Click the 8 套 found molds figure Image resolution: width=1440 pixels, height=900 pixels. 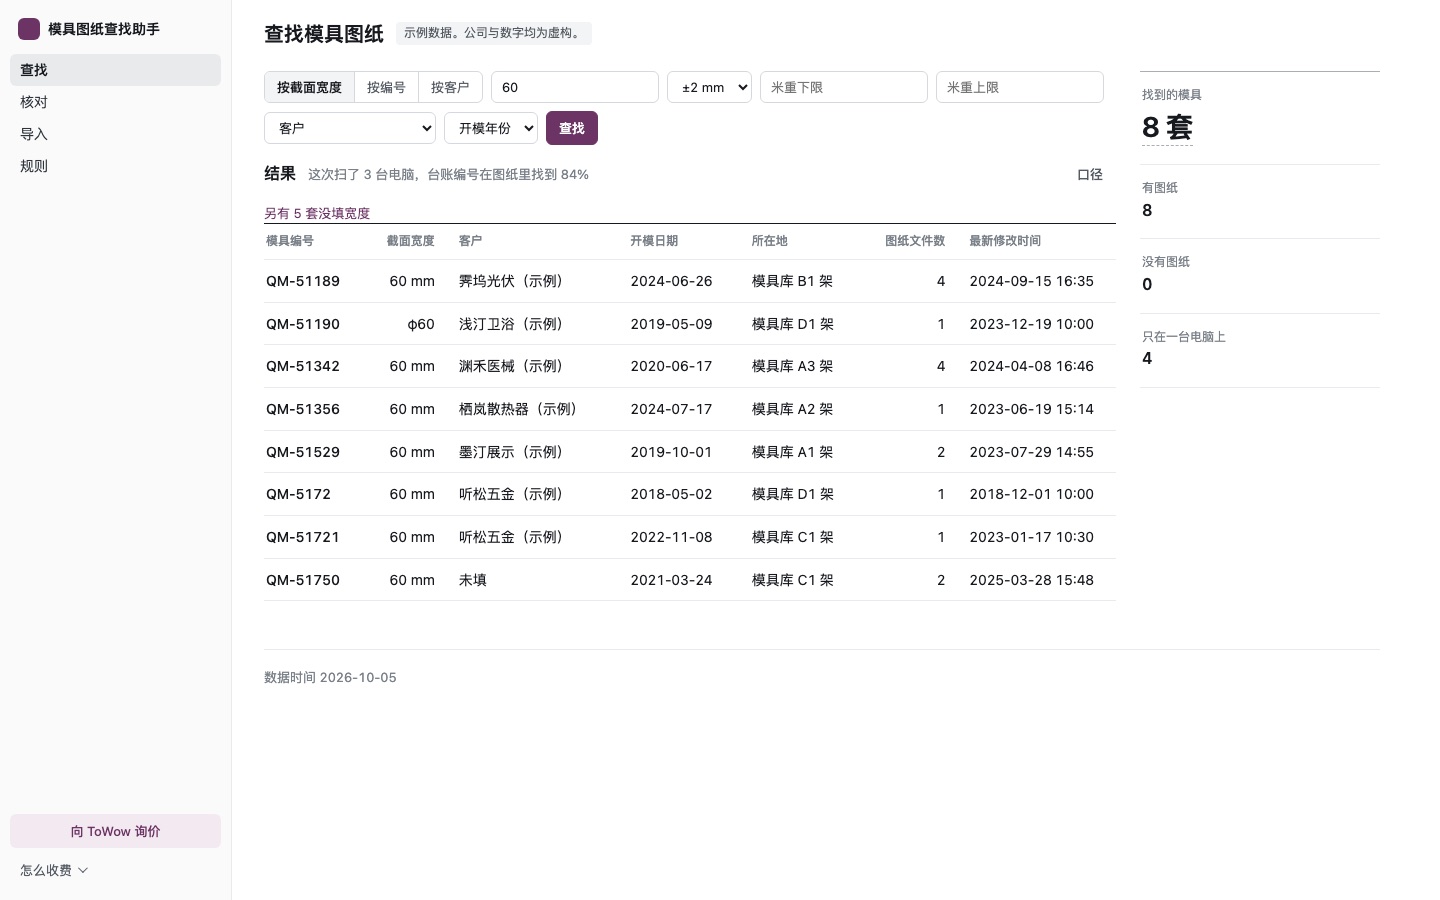tap(1167, 128)
